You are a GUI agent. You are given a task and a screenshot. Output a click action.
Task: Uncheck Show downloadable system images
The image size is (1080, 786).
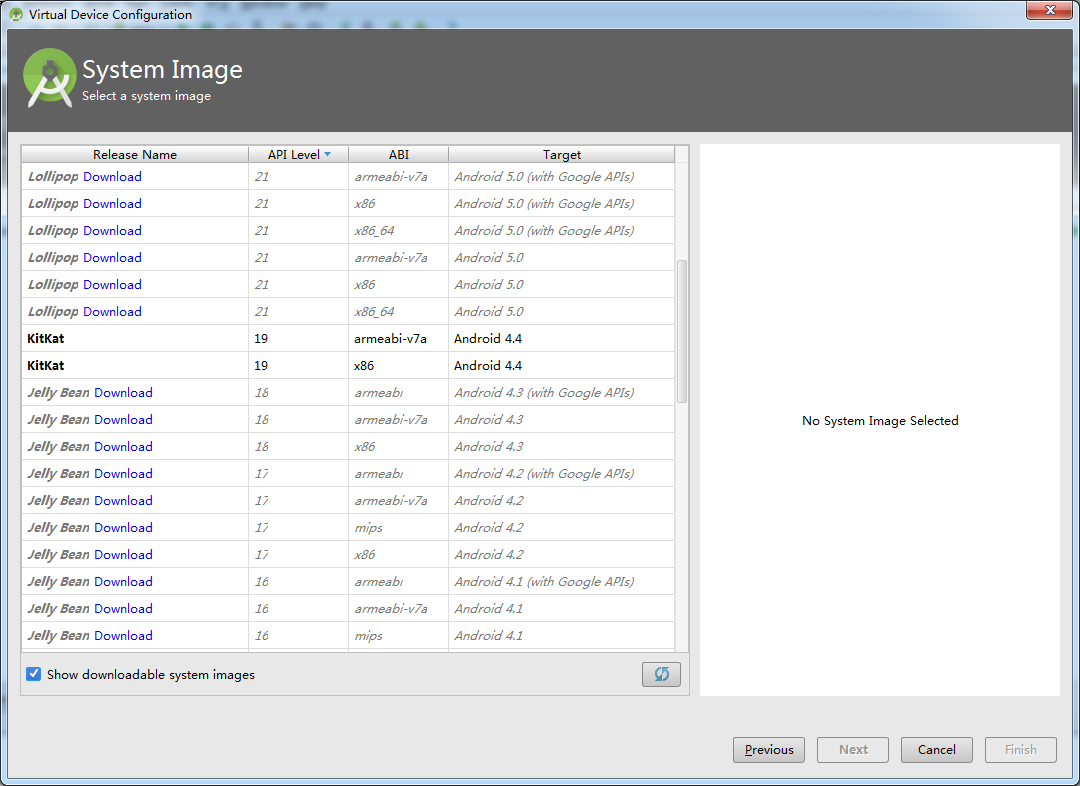point(34,674)
